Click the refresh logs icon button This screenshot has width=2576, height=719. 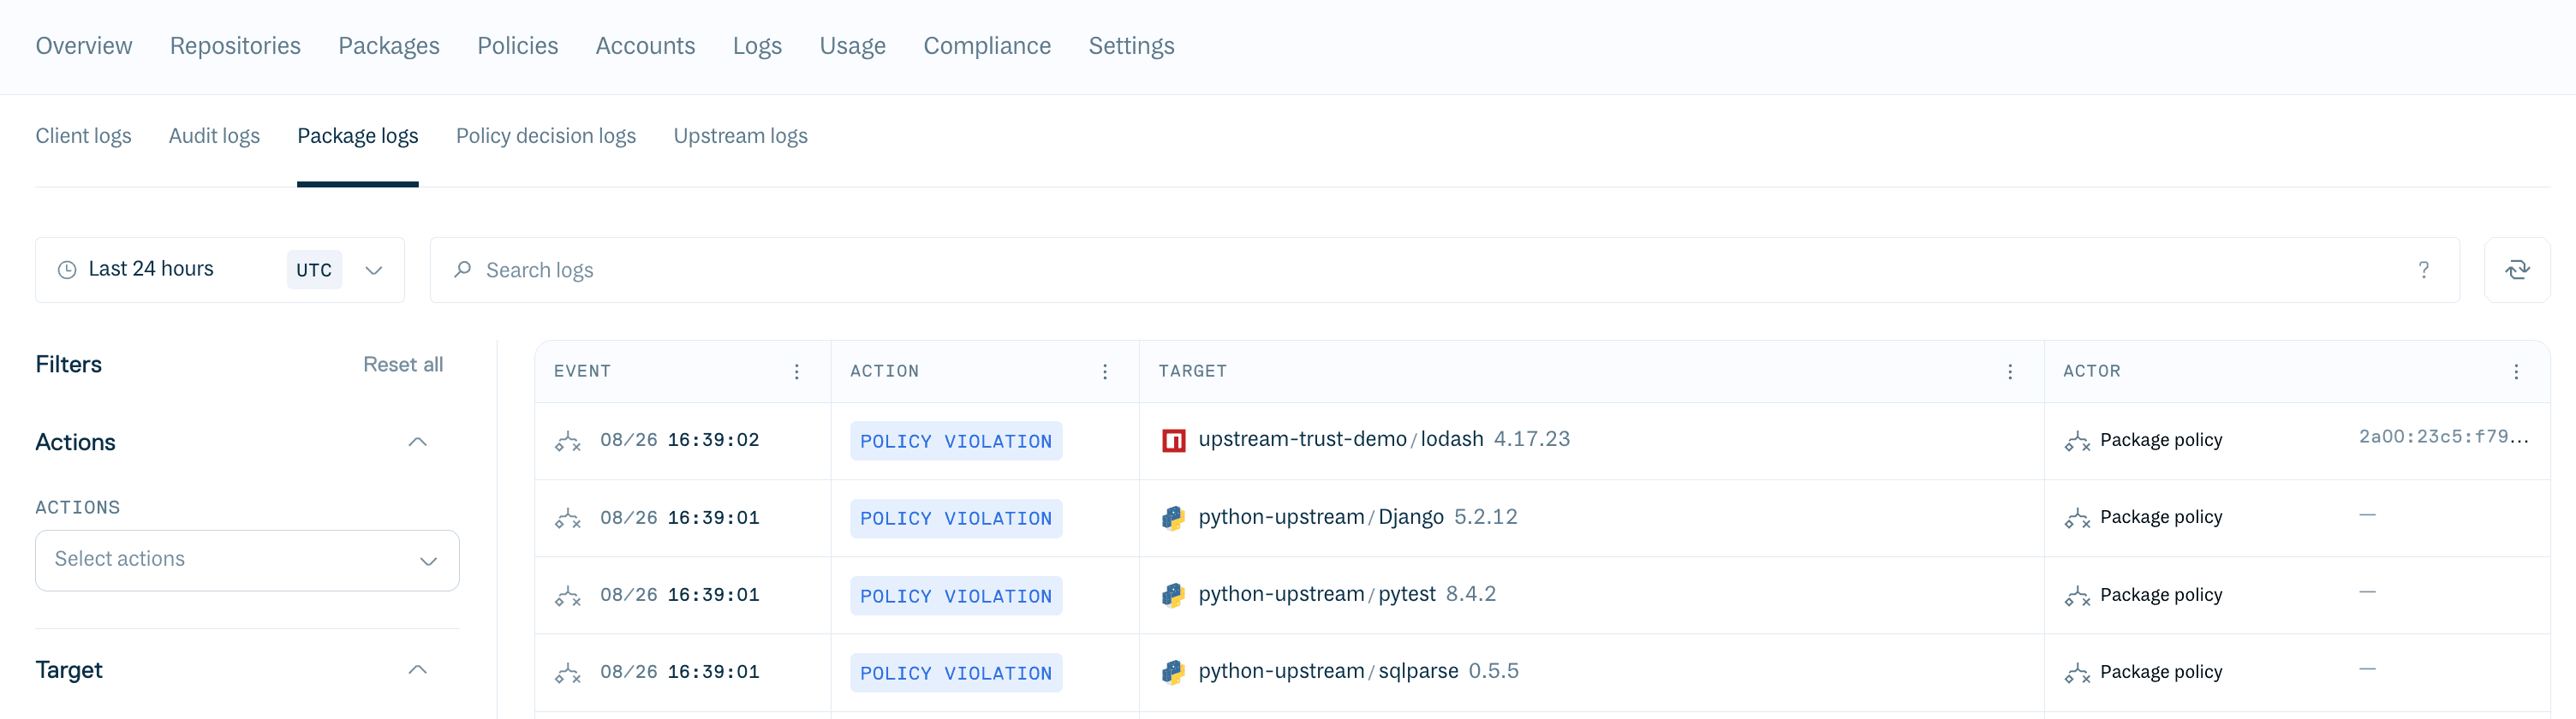[2516, 270]
